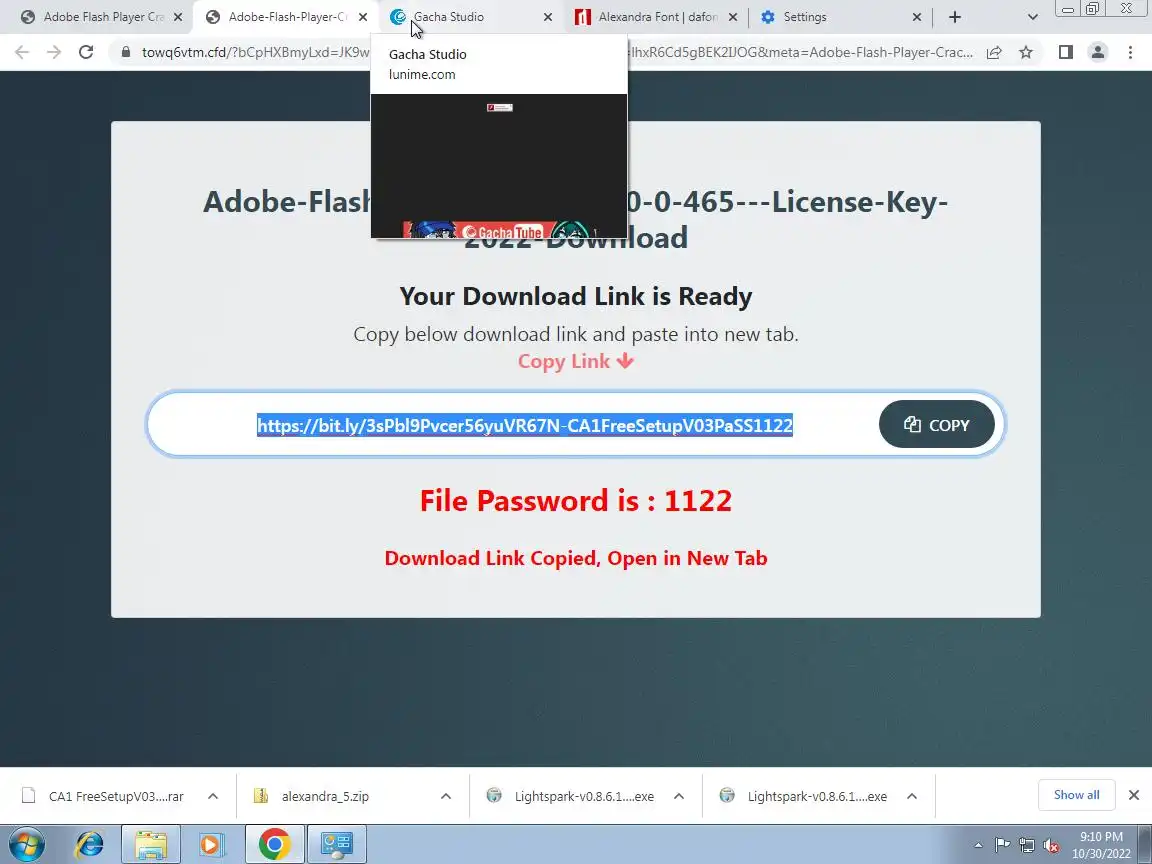Click the Chrome taskbar icon

[x=274, y=844]
